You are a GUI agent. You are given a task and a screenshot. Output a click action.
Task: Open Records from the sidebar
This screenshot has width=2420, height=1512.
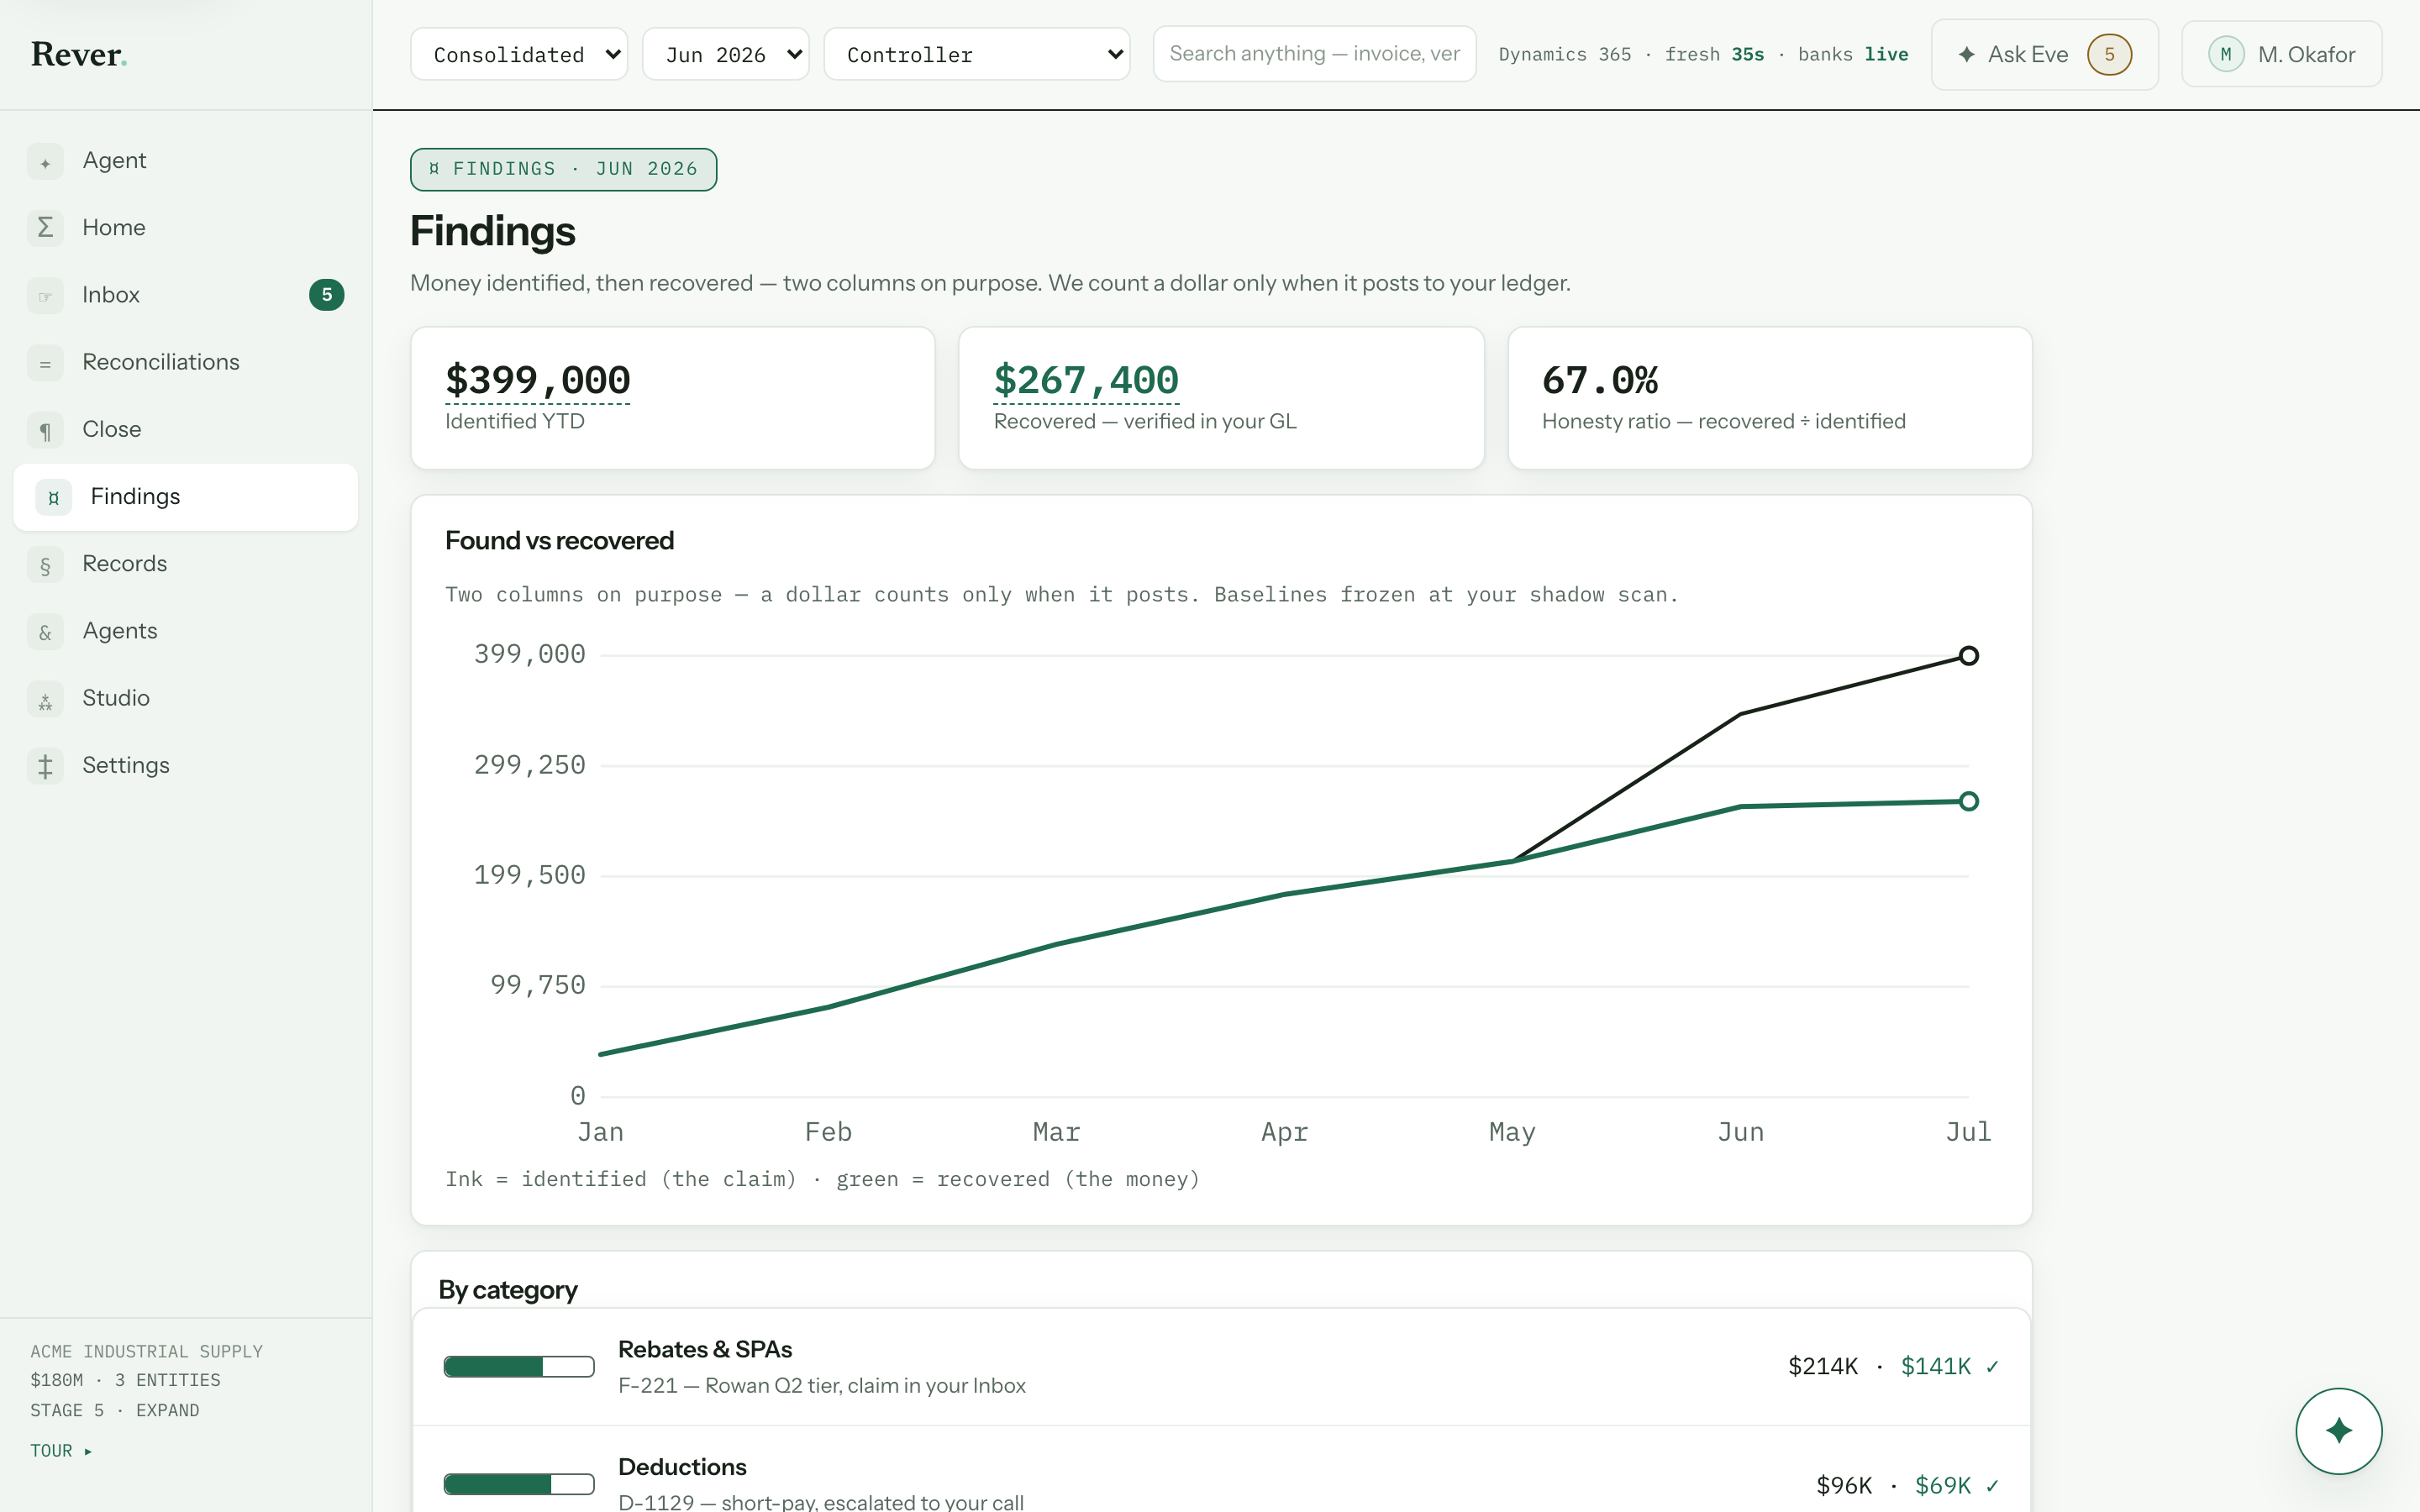coord(186,564)
